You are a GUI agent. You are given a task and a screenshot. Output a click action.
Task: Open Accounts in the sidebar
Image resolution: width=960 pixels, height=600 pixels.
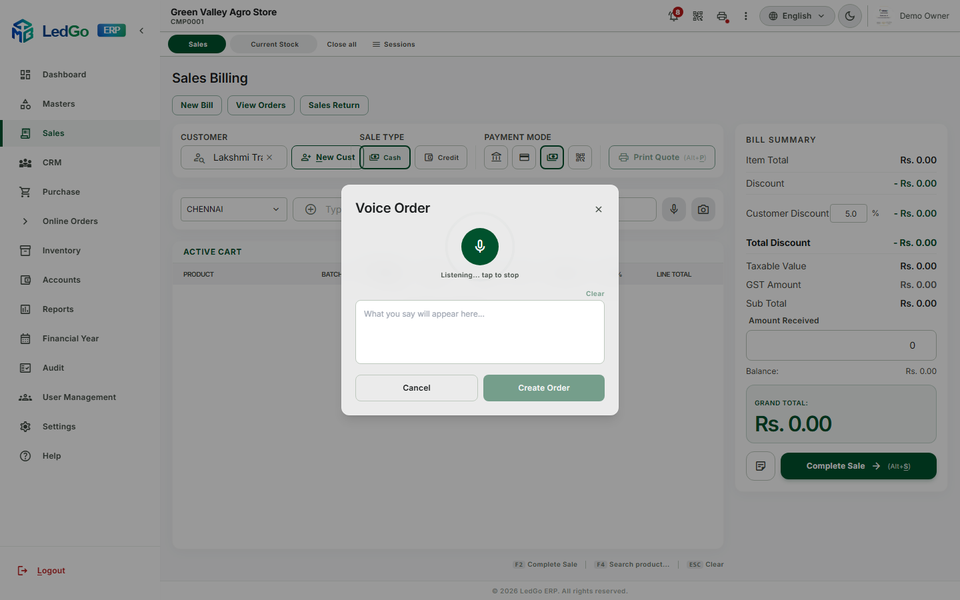[80, 280]
